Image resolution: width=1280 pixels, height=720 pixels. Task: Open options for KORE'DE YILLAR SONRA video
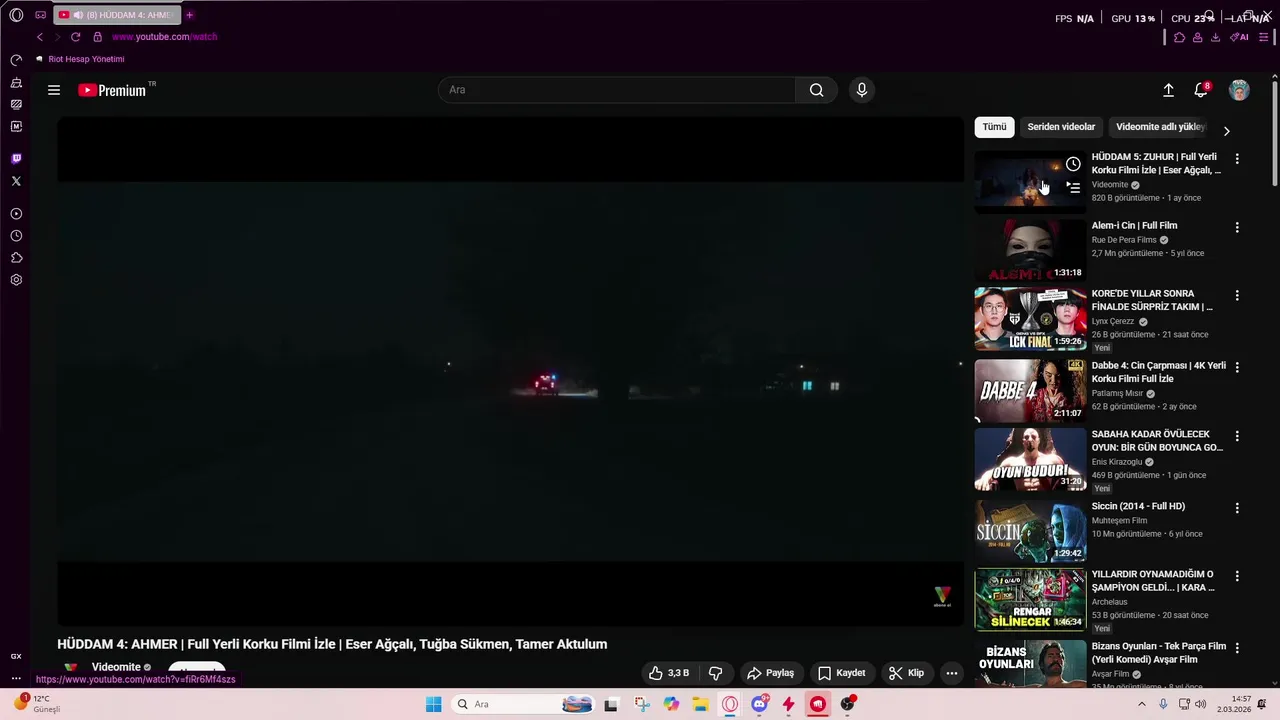[x=1237, y=296]
